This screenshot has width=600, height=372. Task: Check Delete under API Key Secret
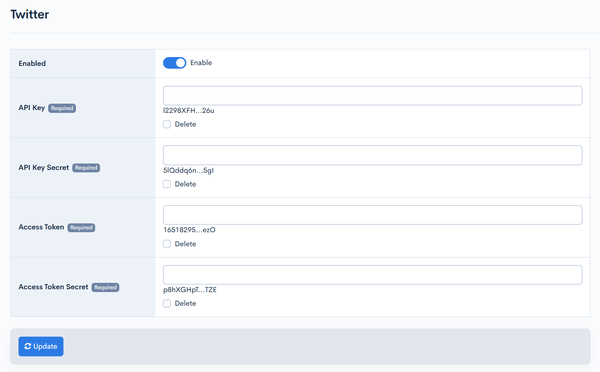(167, 184)
